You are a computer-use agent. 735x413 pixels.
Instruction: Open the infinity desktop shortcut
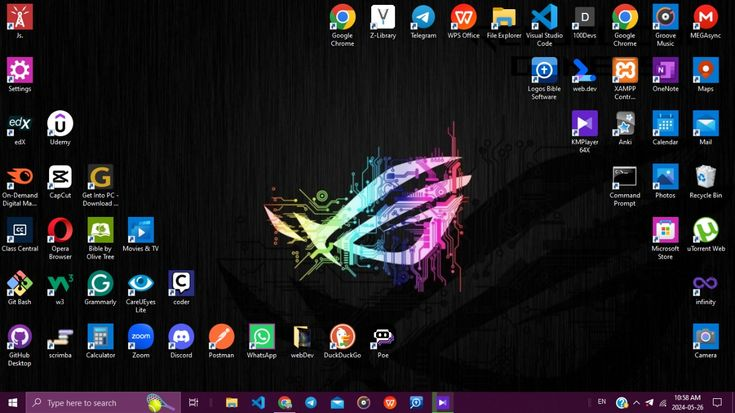(705, 289)
